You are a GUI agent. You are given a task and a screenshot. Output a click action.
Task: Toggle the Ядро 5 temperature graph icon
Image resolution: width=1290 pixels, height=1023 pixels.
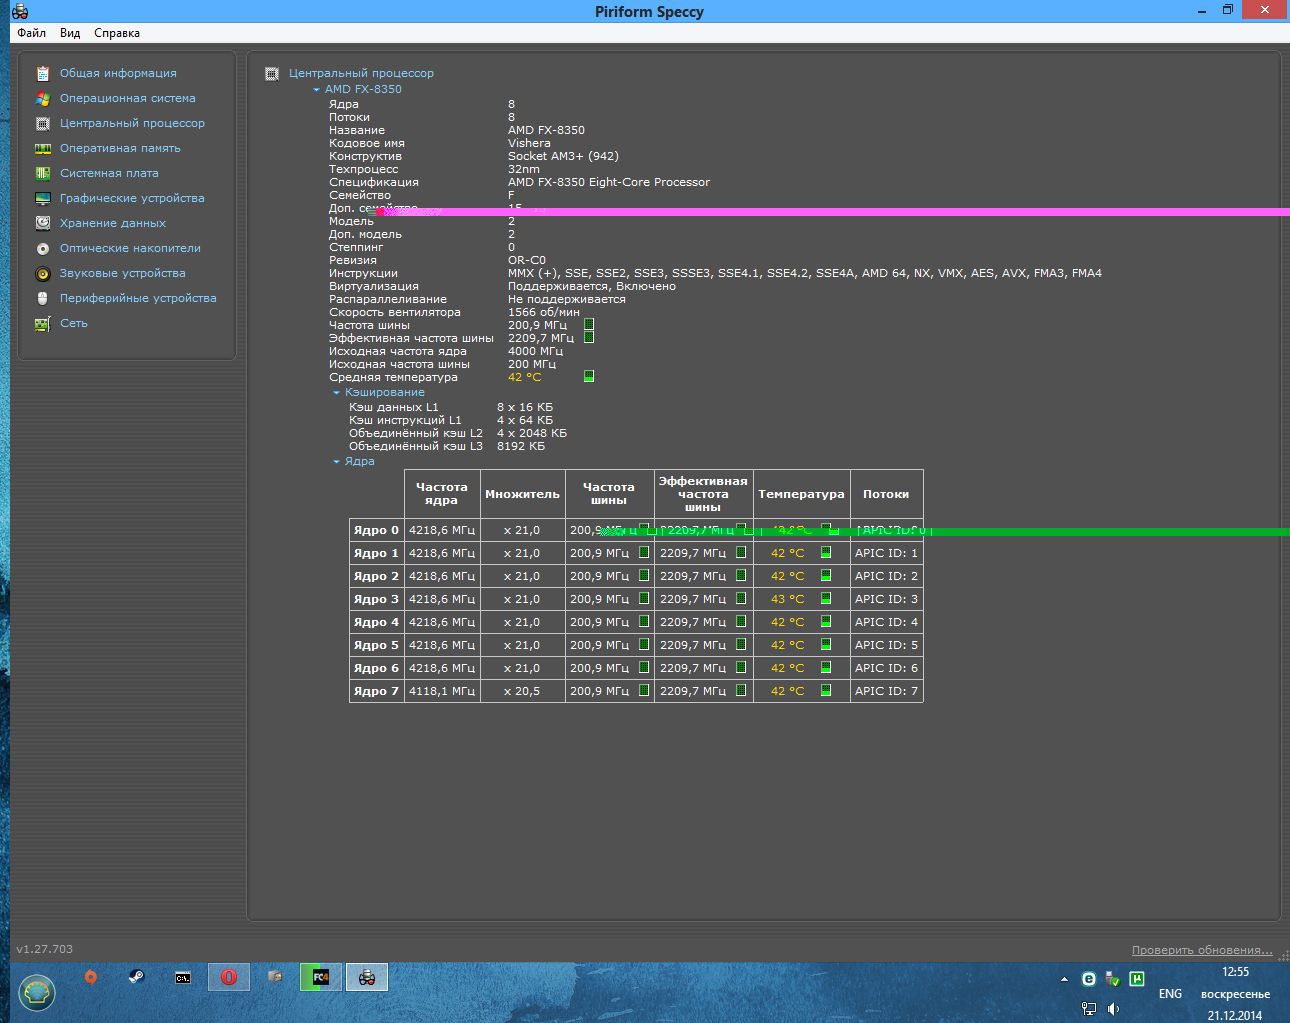coord(826,644)
